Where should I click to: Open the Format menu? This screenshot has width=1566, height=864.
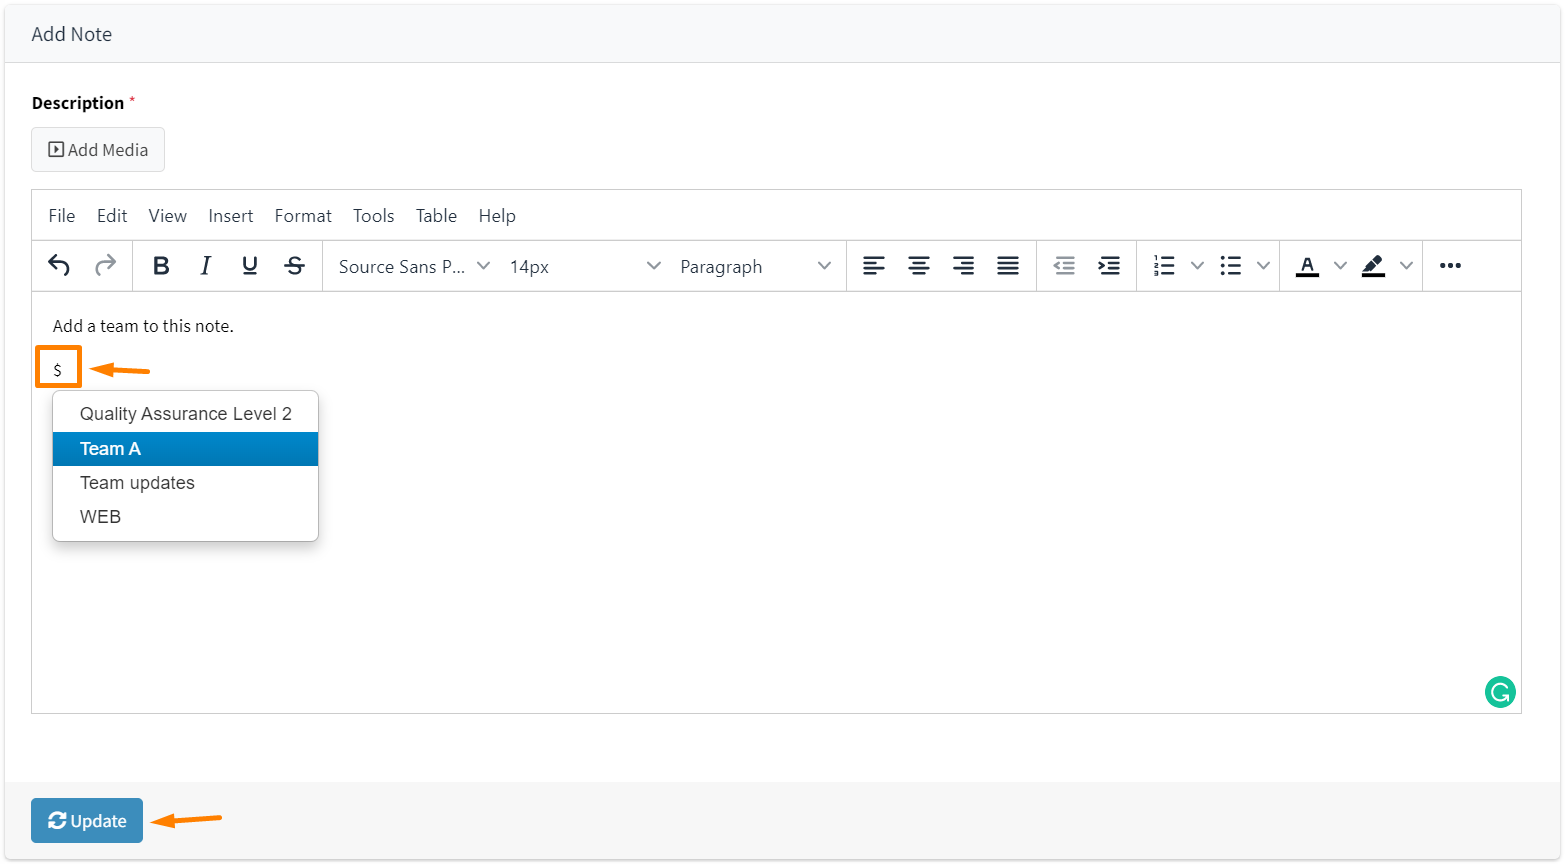click(302, 215)
